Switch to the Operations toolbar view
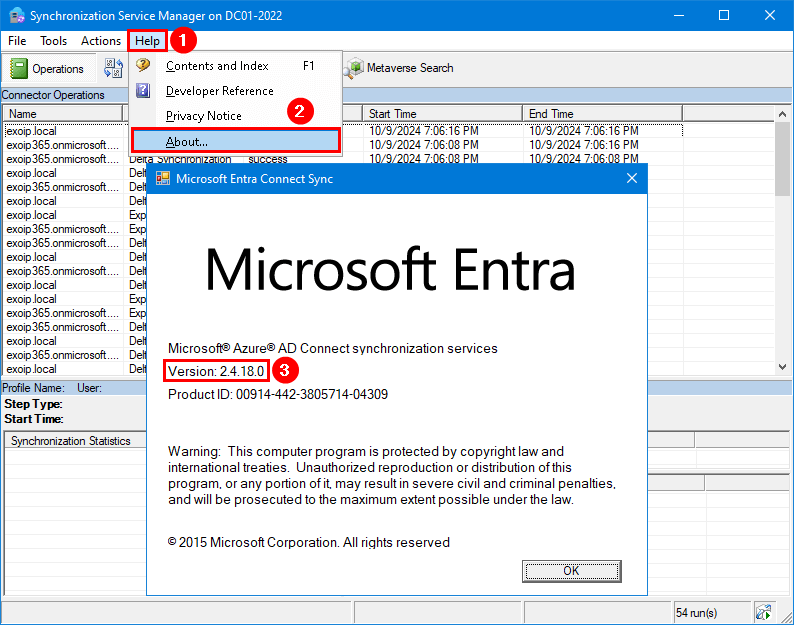 coord(48,68)
